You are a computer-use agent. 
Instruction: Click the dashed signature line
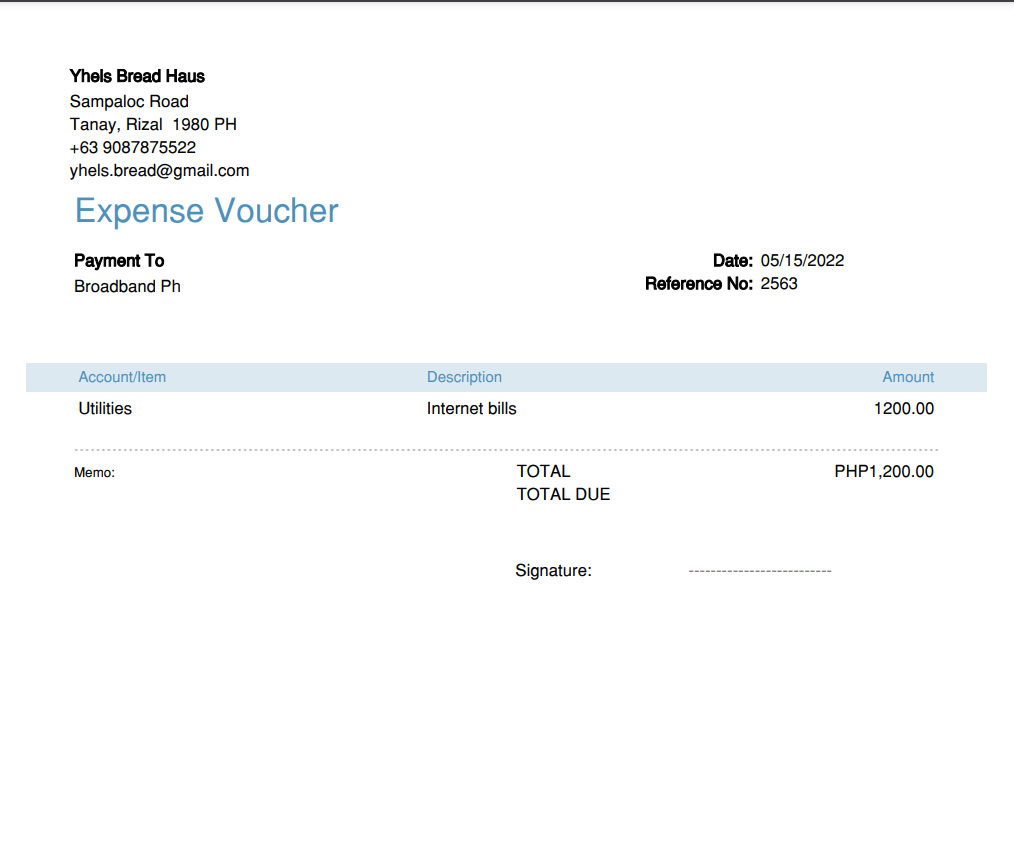click(x=760, y=571)
